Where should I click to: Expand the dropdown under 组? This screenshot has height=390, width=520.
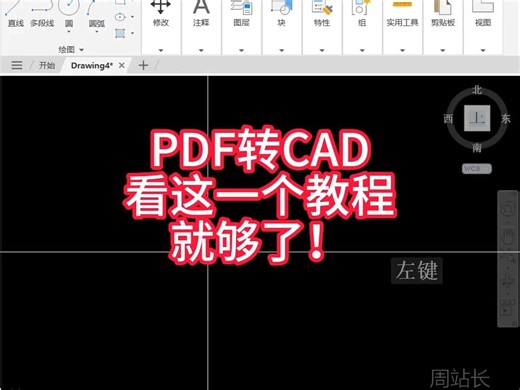pyautogui.click(x=362, y=50)
